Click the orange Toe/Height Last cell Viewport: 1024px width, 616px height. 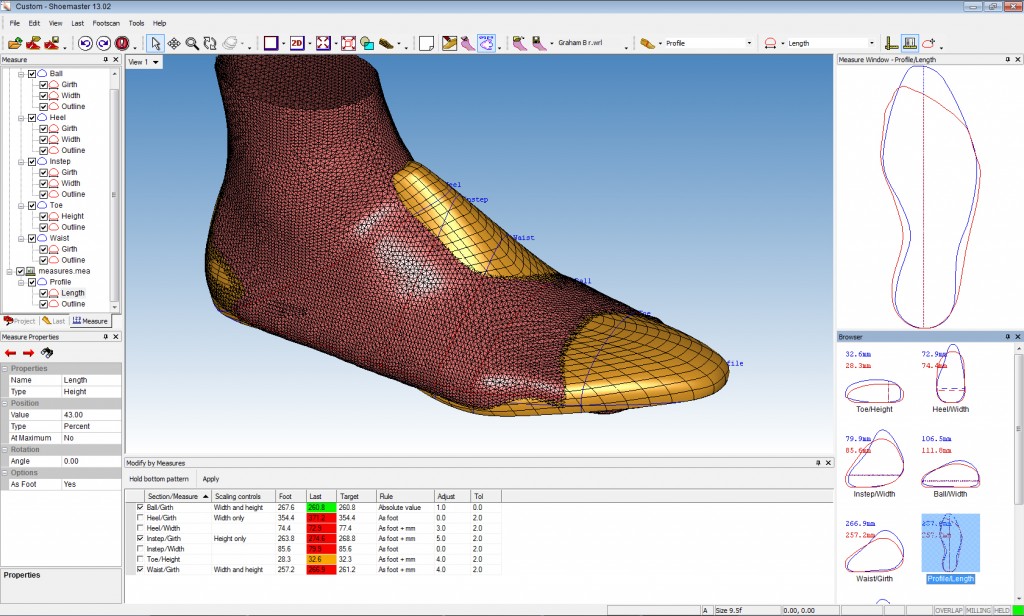[321, 559]
